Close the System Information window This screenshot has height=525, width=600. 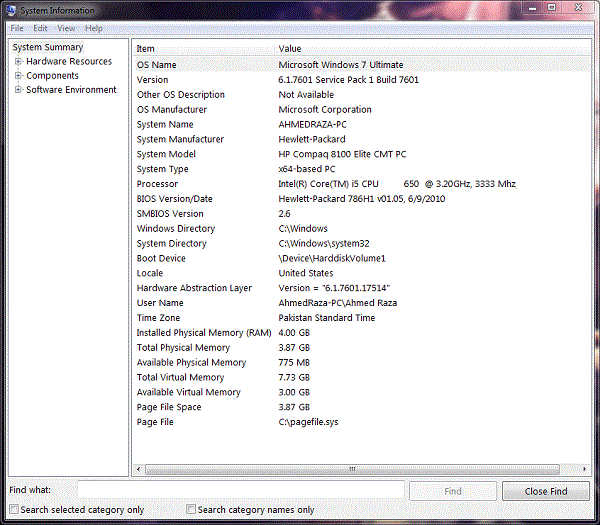[578, 8]
